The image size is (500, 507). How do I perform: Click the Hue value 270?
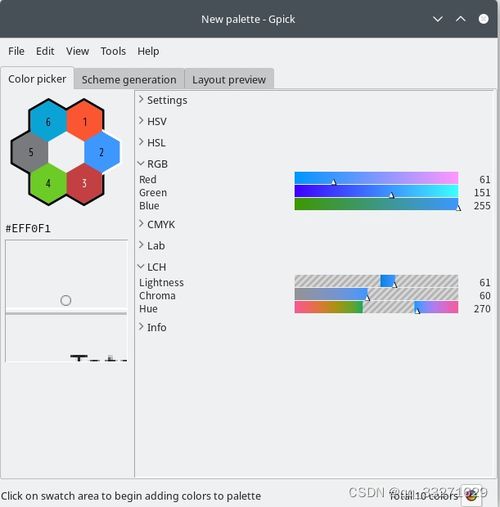click(x=482, y=309)
